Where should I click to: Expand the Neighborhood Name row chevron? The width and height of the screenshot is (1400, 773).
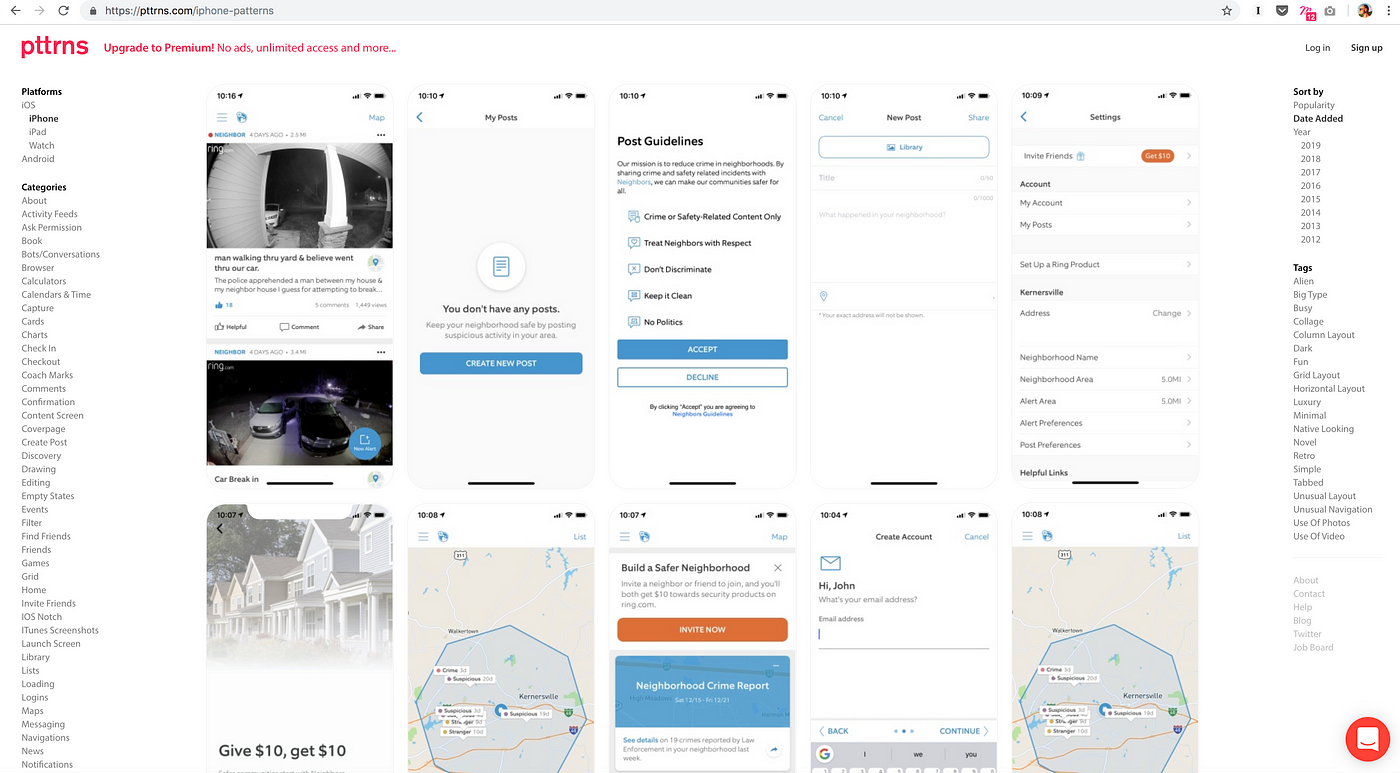tap(1189, 357)
